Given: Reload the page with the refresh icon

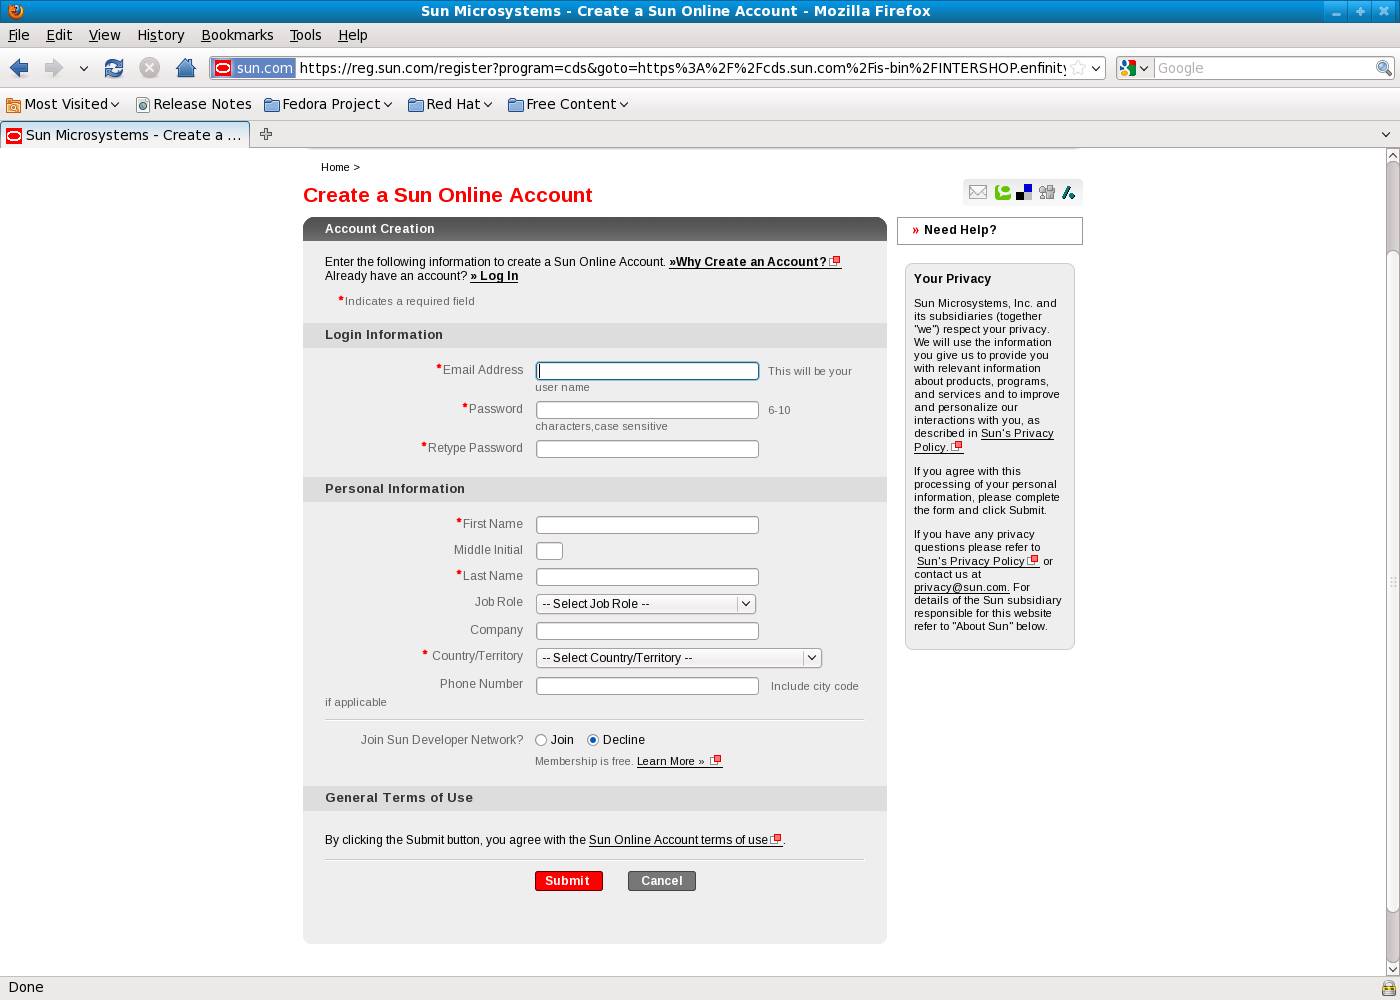Looking at the screenshot, I should tap(114, 68).
